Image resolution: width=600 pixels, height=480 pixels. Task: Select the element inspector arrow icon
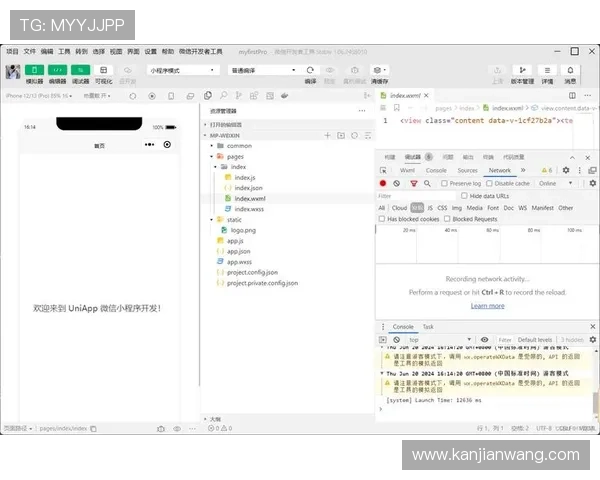point(384,171)
